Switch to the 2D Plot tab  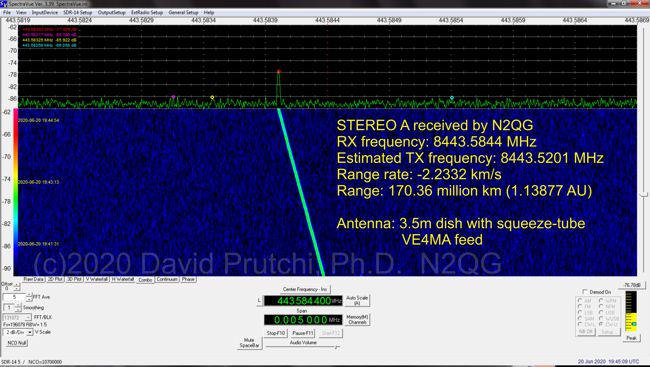point(55,280)
